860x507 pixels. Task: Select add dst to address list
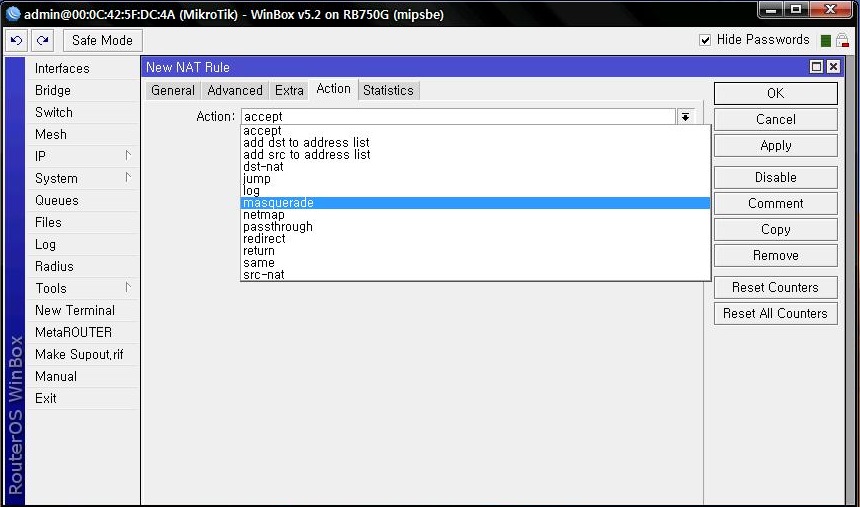click(x=476, y=143)
